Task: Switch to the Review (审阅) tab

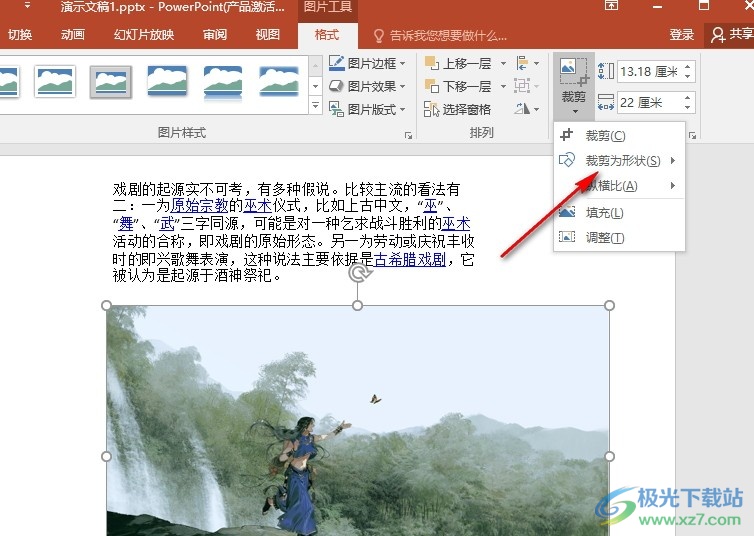Action: click(x=214, y=35)
